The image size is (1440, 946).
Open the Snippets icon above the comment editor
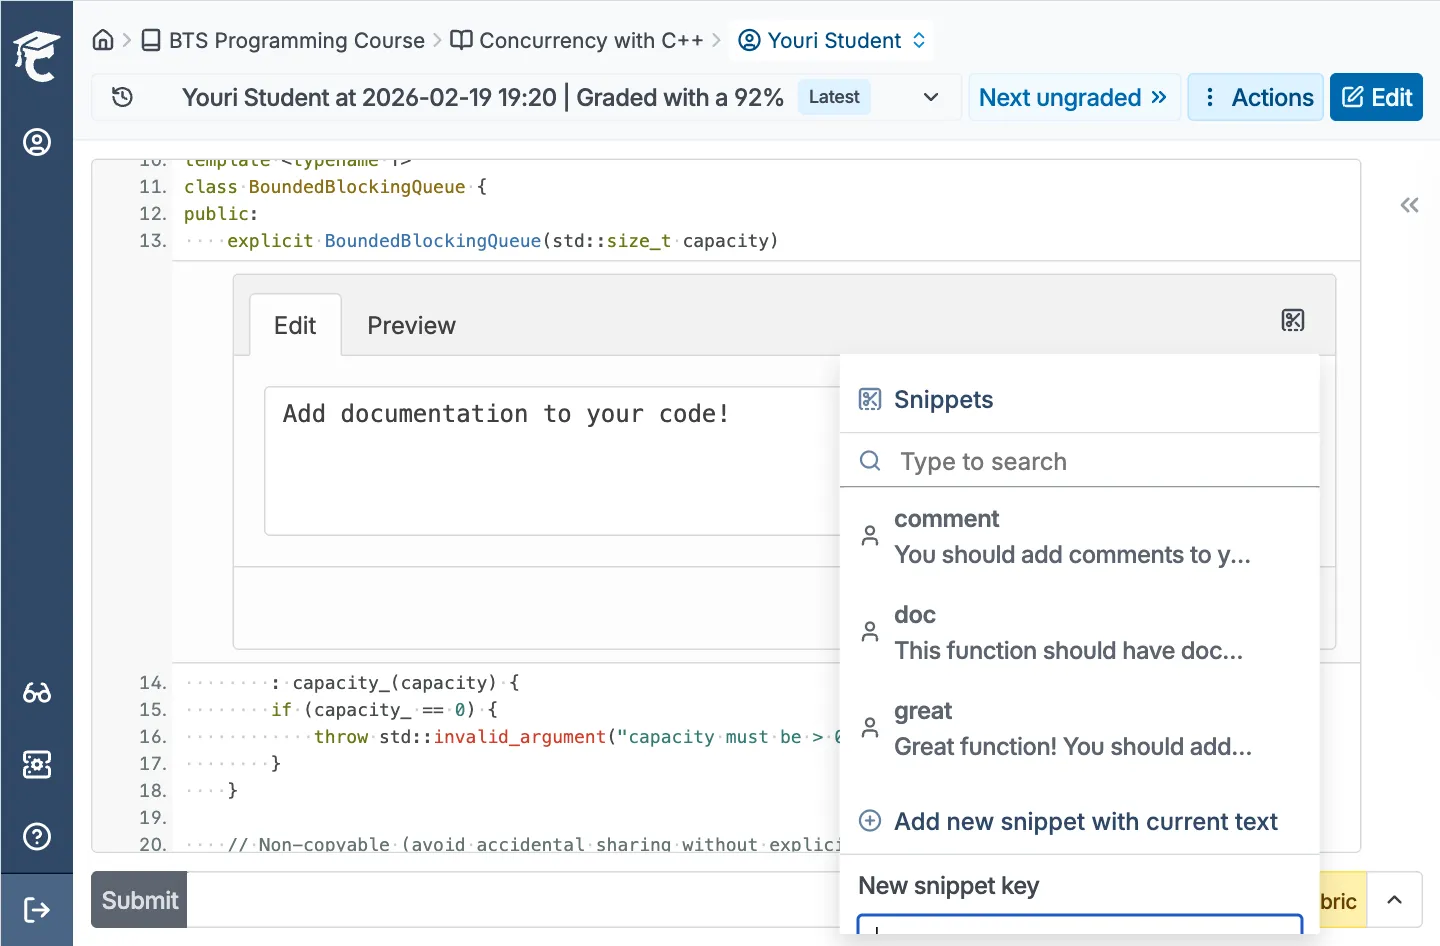pyautogui.click(x=1293, y=321)
